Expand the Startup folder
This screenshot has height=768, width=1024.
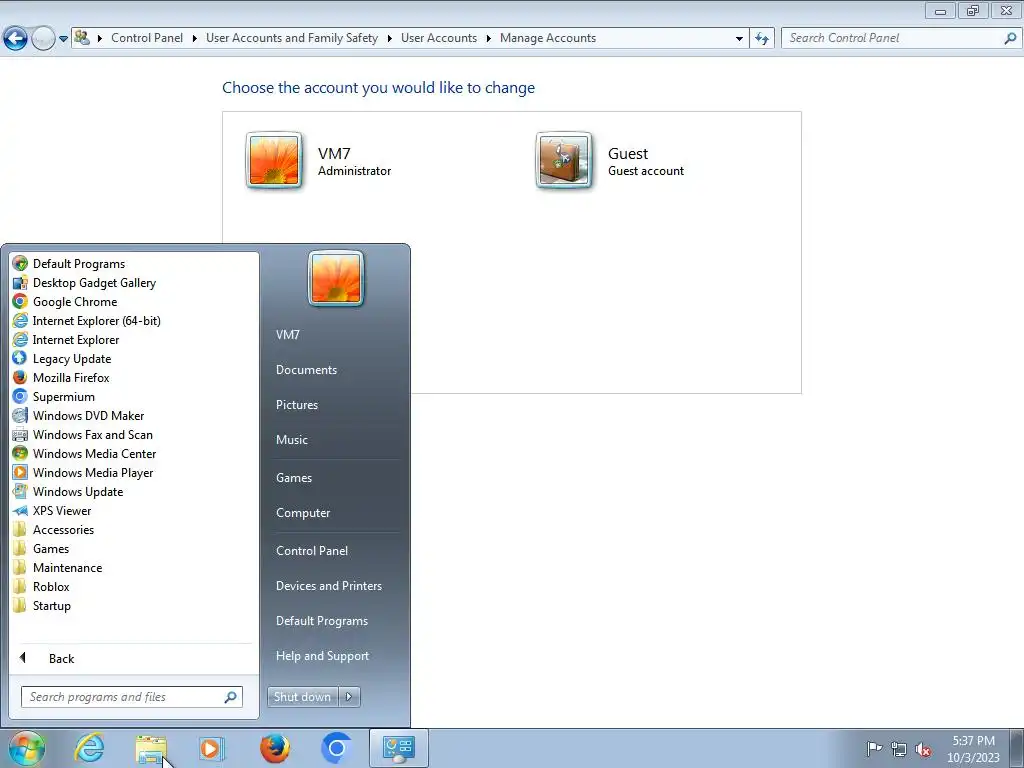point(41,605)
